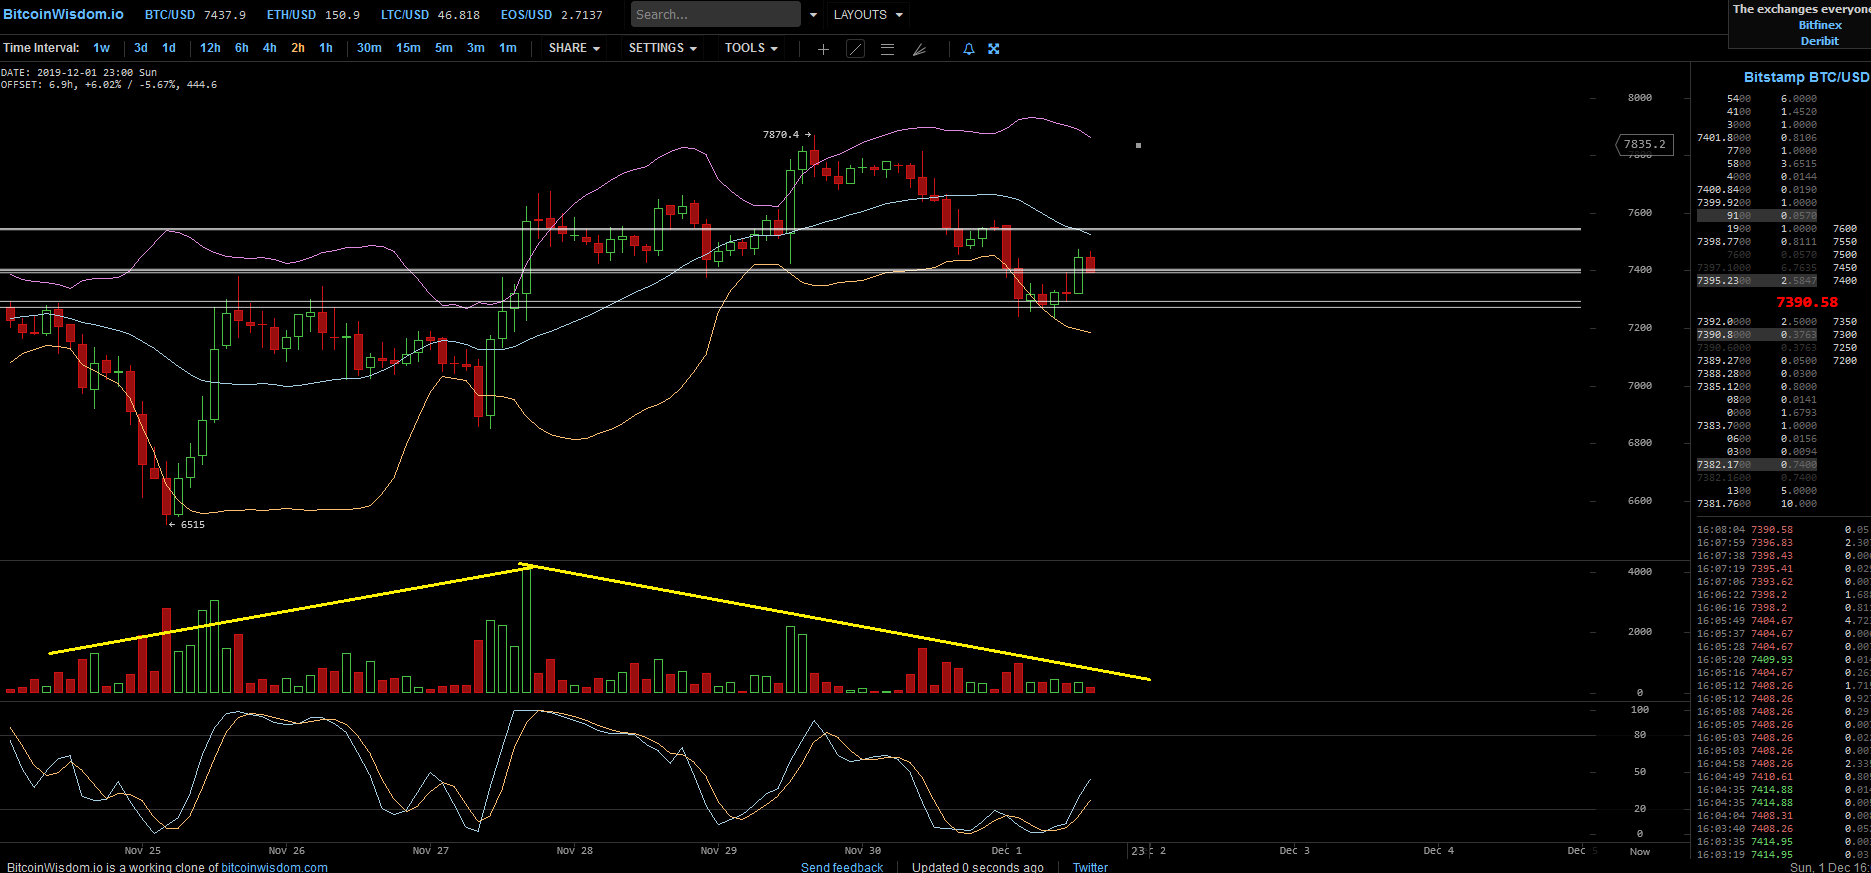
Task: Set time interval to 1d
Action: 169,48
